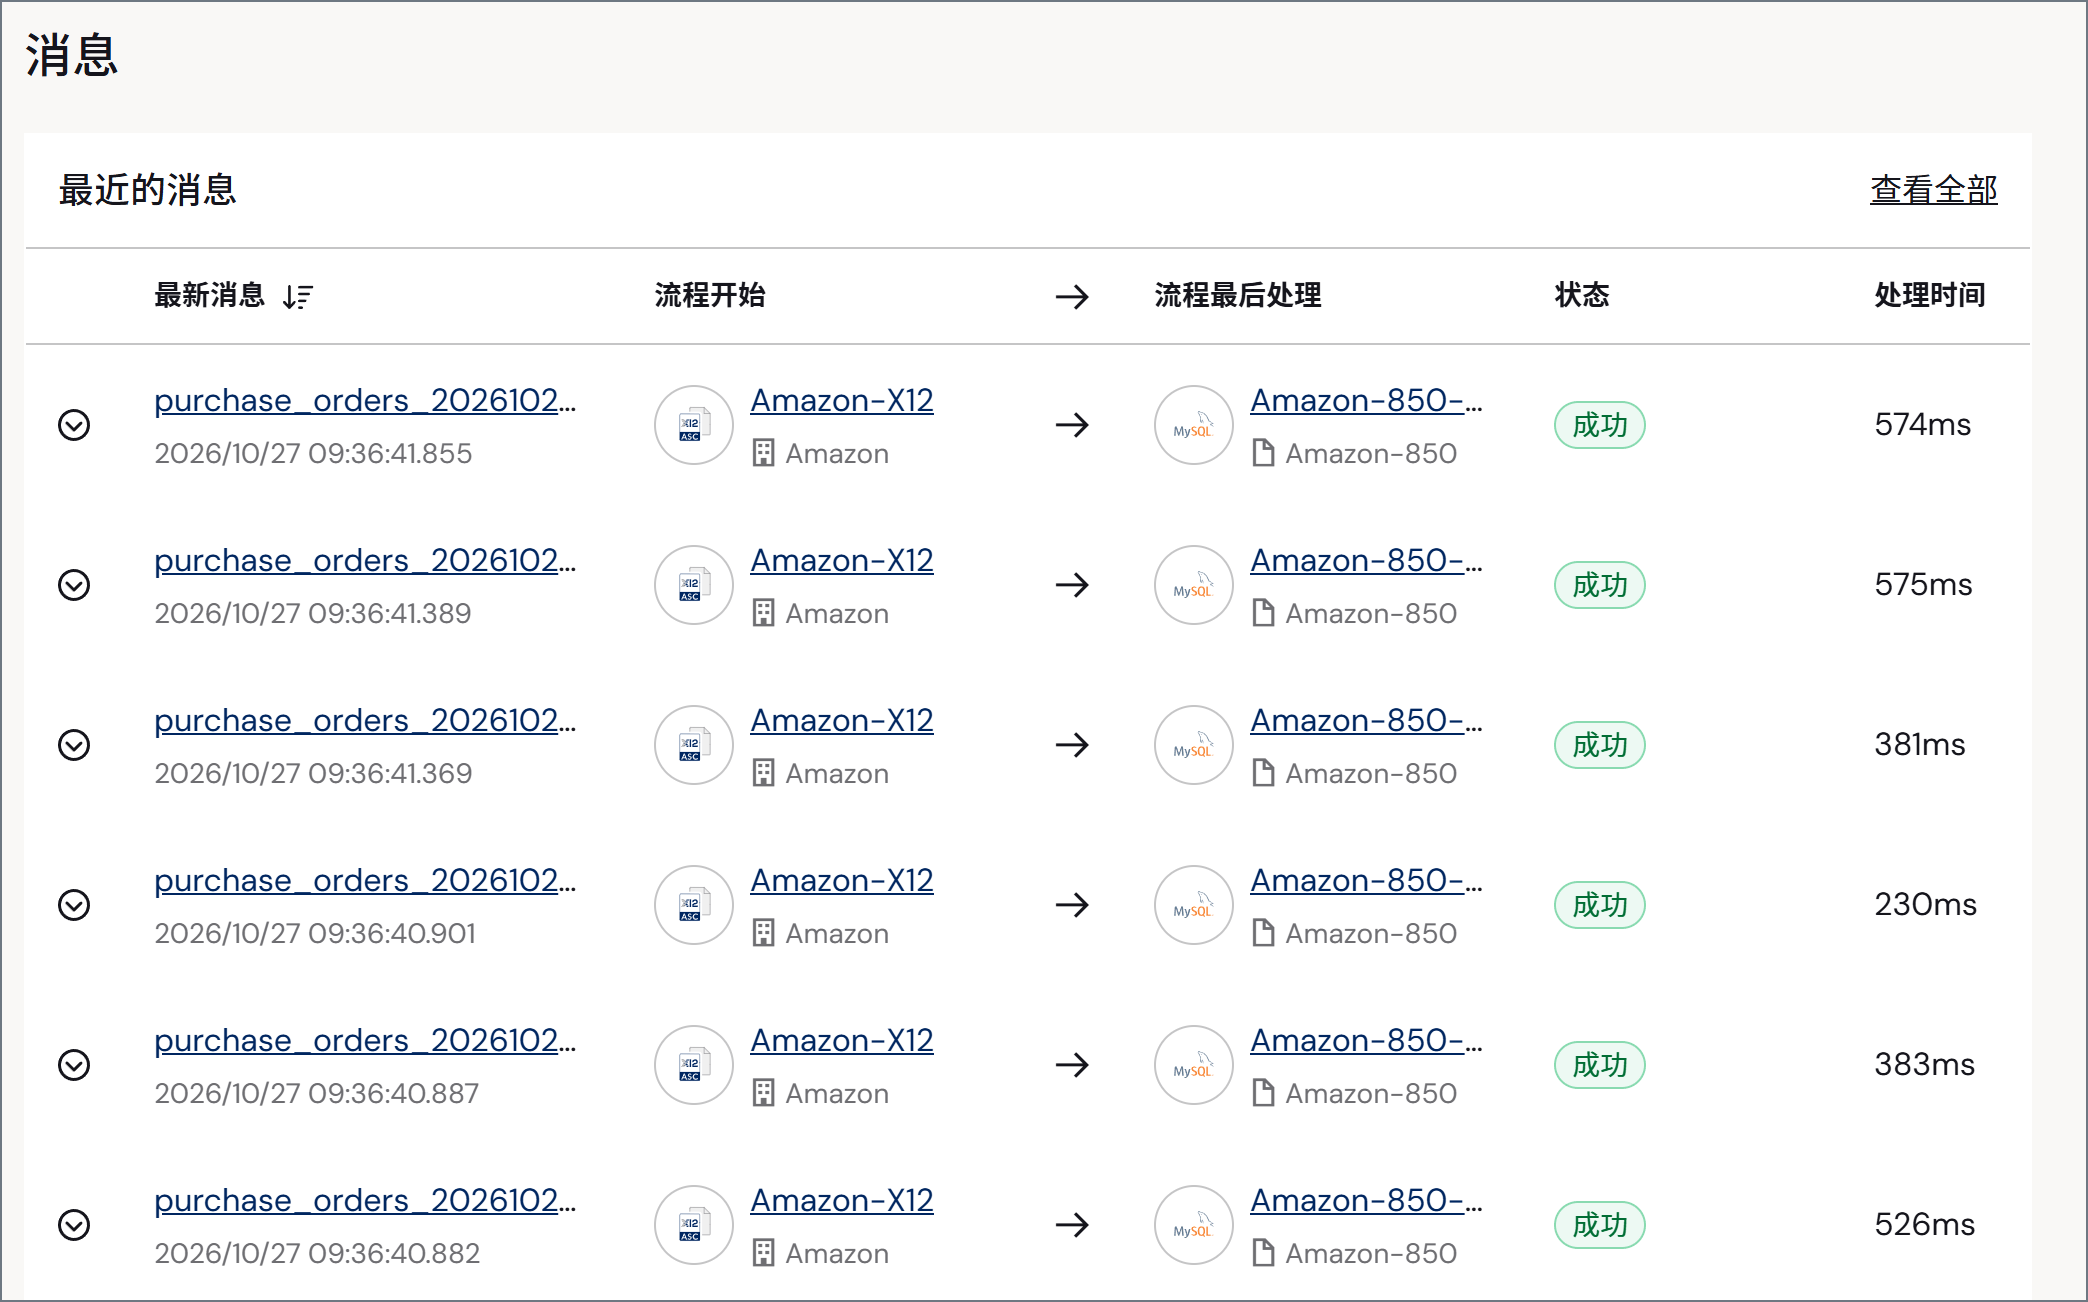This screenshot has height=1302, width=2088.
Task: Expand the message row timestamped 09:36:41.369
Action: click(x=74, y=745)
